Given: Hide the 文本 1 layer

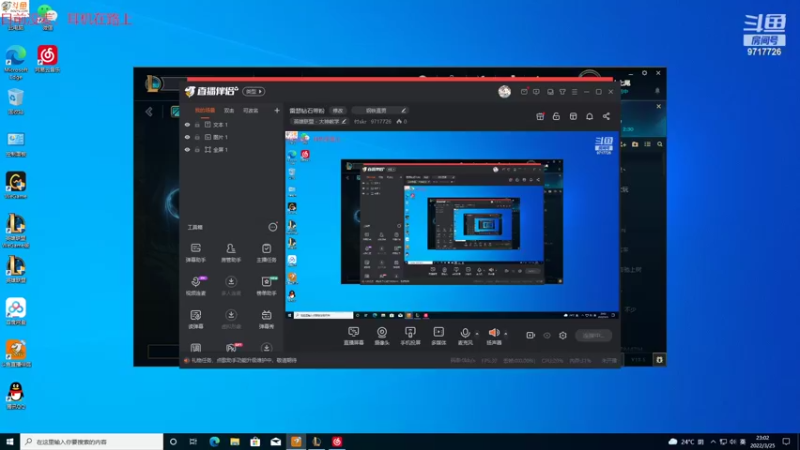Looking at the screenshot, I should point(187,124).
